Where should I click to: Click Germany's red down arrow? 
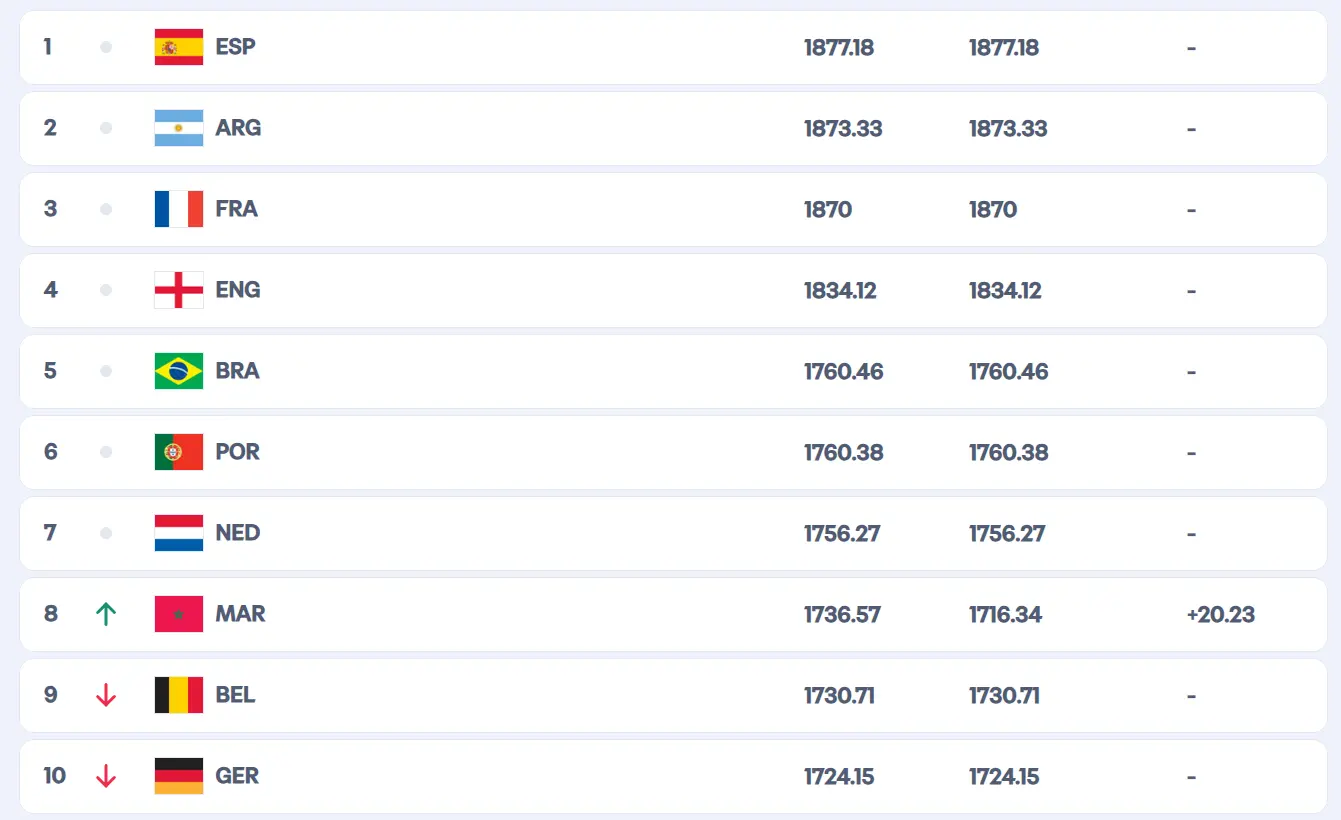coord(106,776)
